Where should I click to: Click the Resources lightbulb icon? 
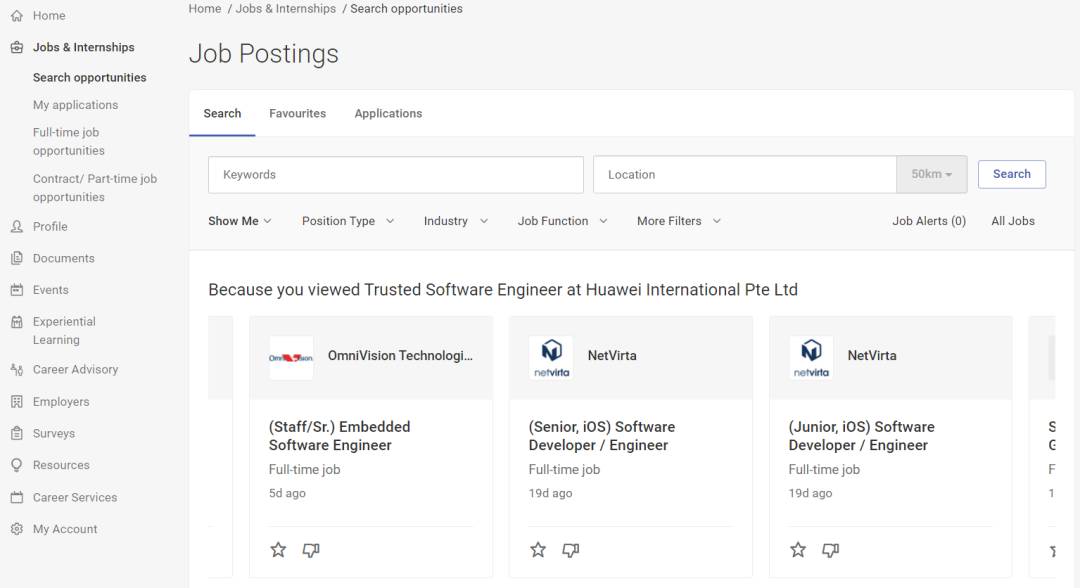[x=16, y=465]
